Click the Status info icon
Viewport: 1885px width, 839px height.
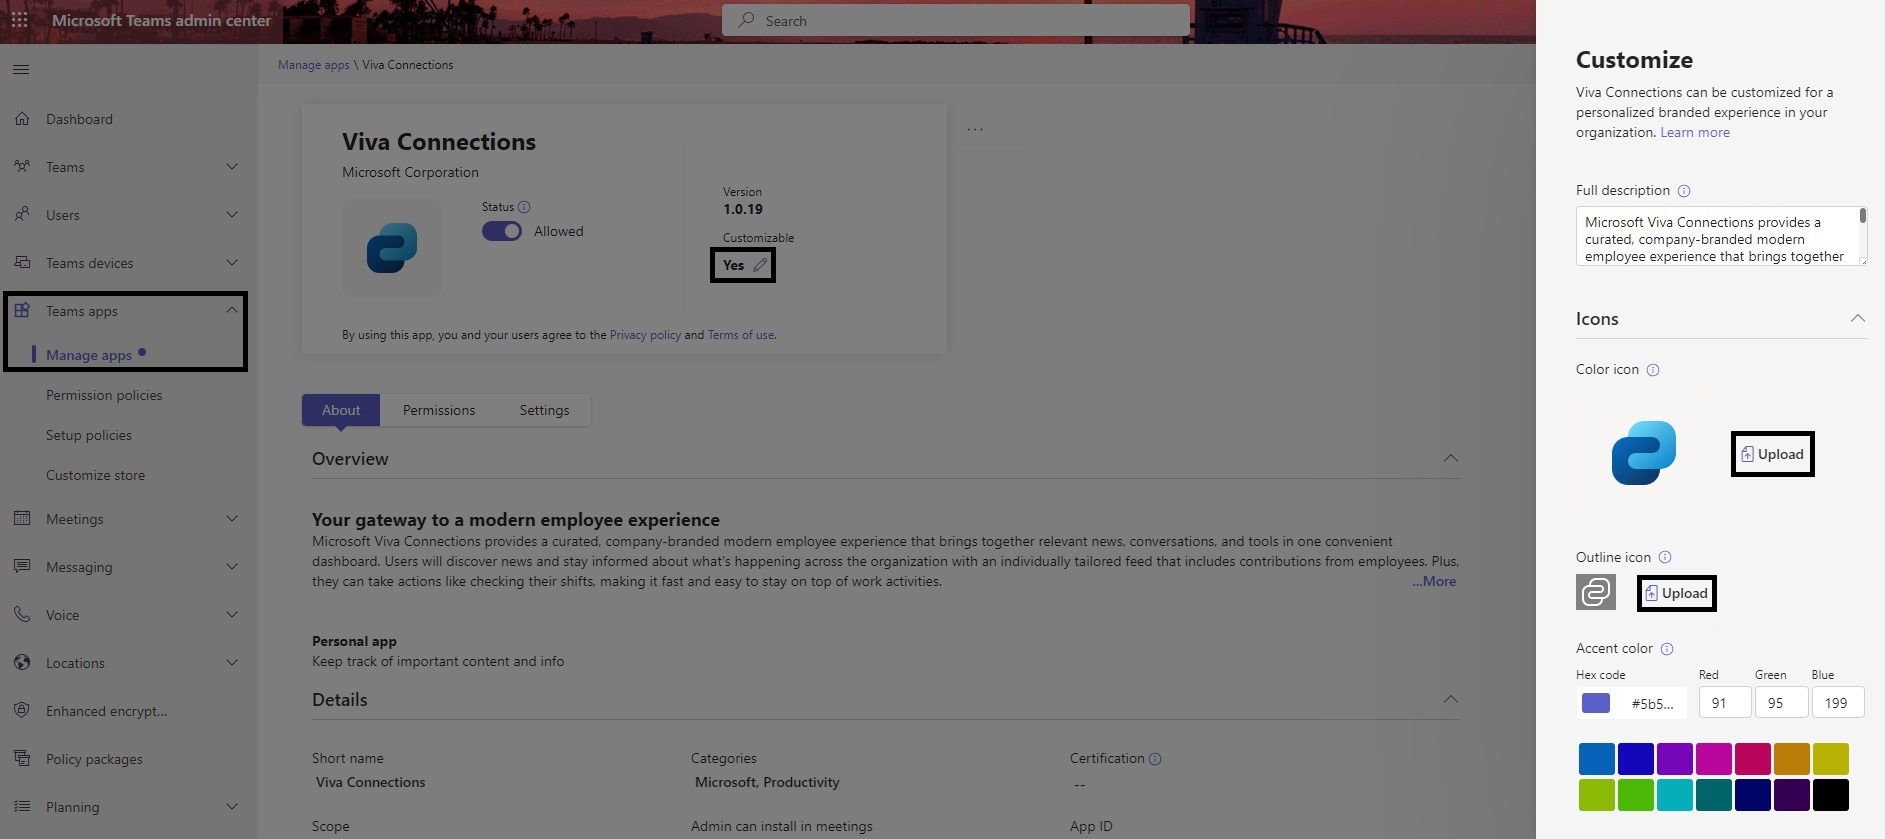click(524, 207)
